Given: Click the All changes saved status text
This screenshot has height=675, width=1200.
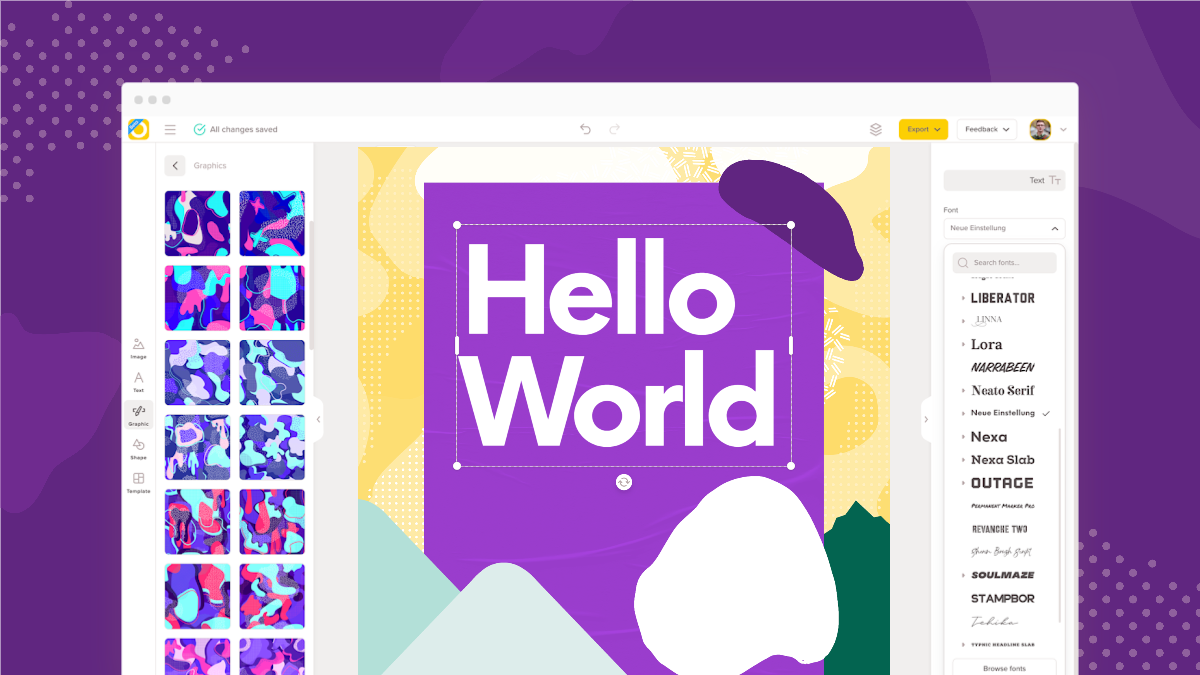Looking at the screenshot, I should (244, 130).
